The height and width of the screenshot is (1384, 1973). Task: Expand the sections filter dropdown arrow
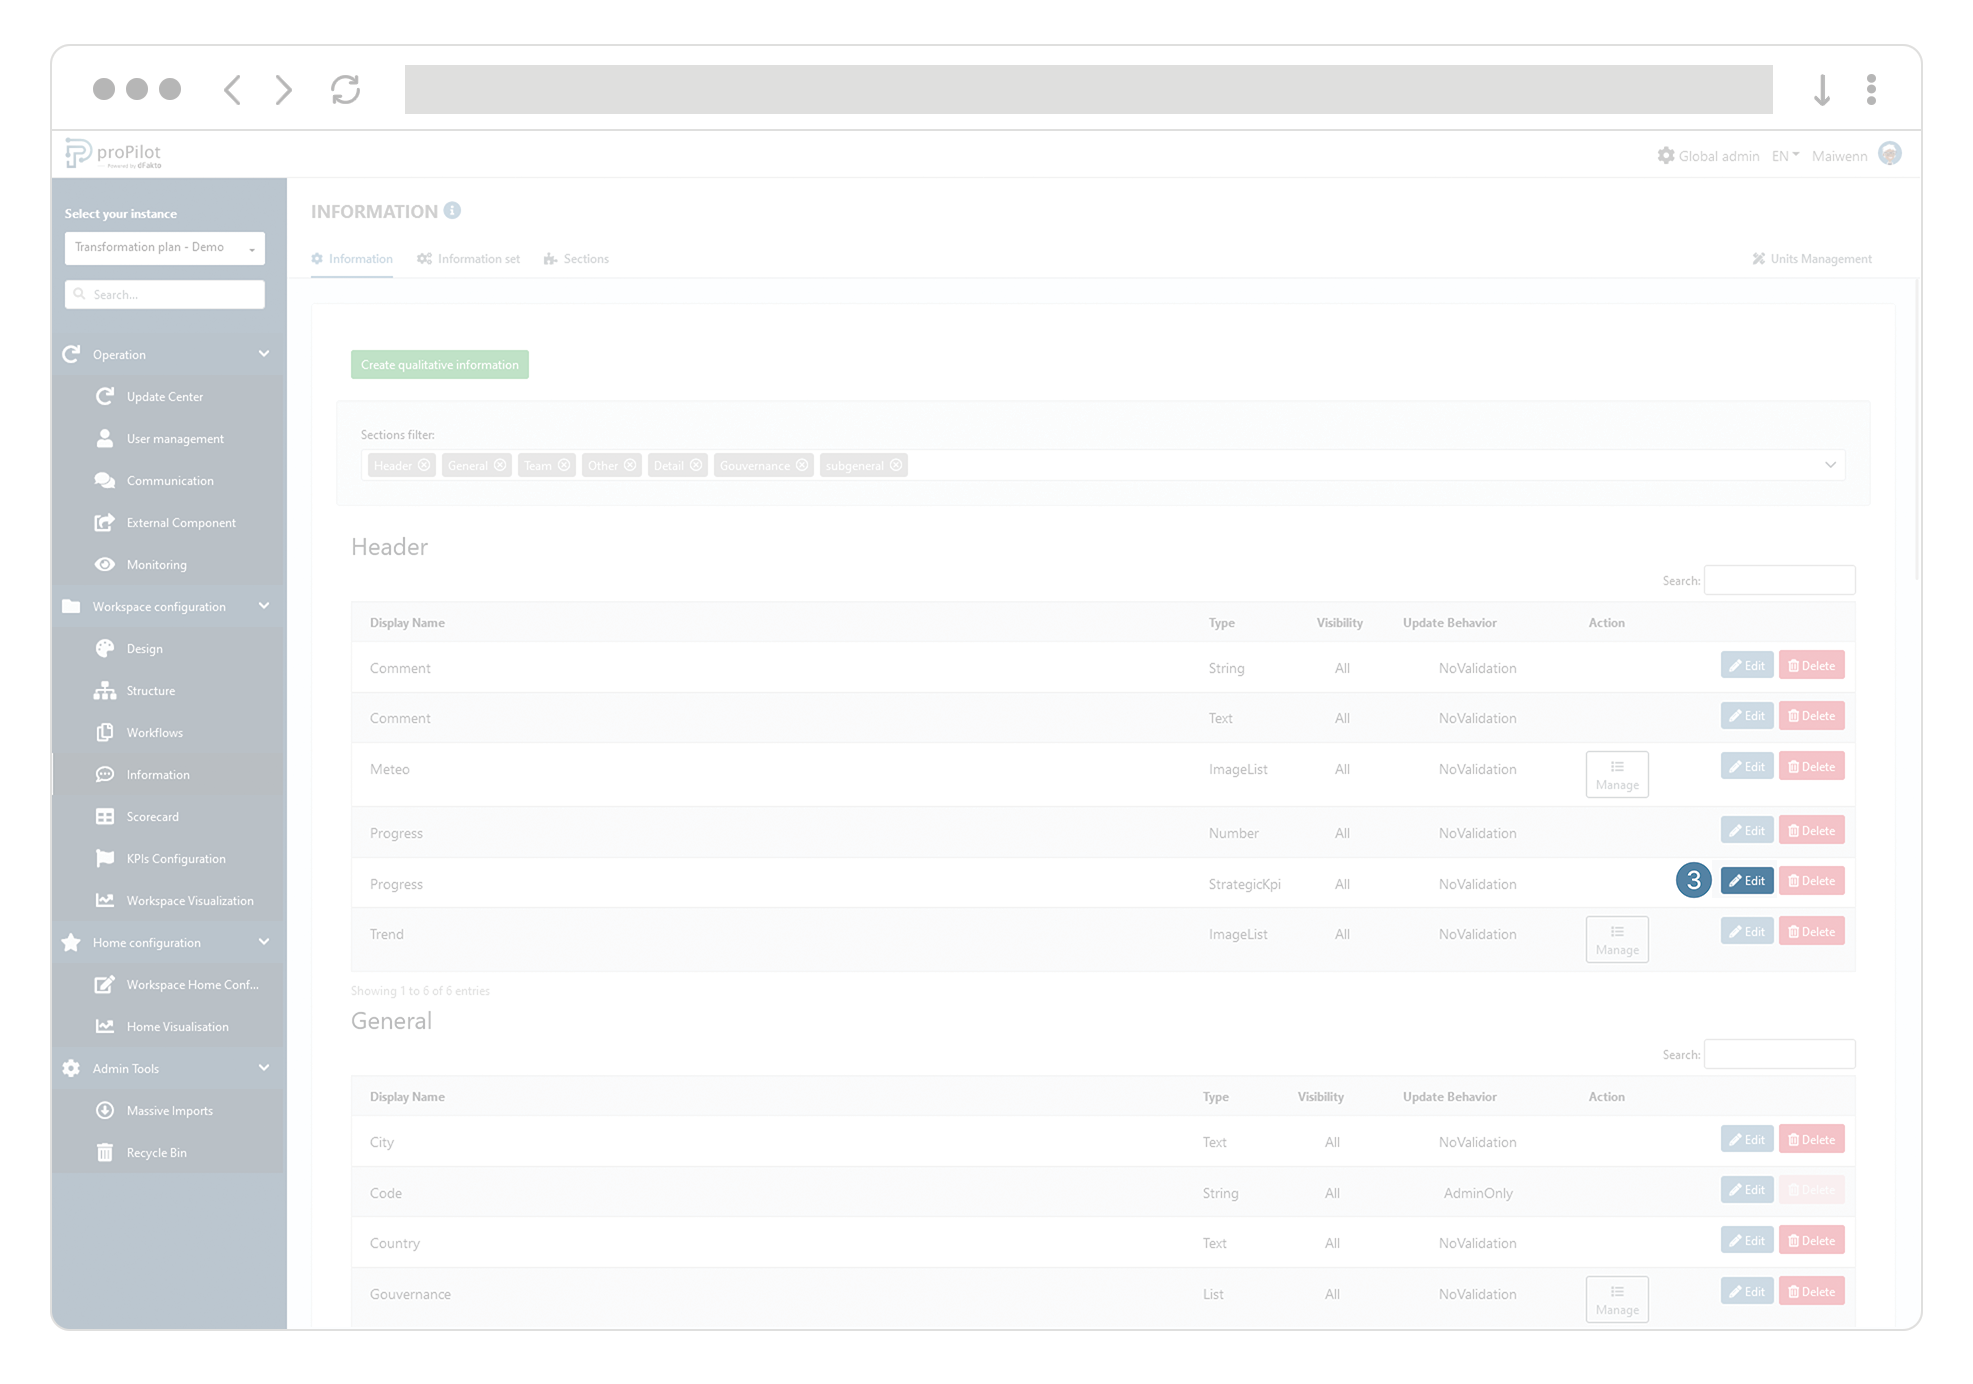[1830, 465]
